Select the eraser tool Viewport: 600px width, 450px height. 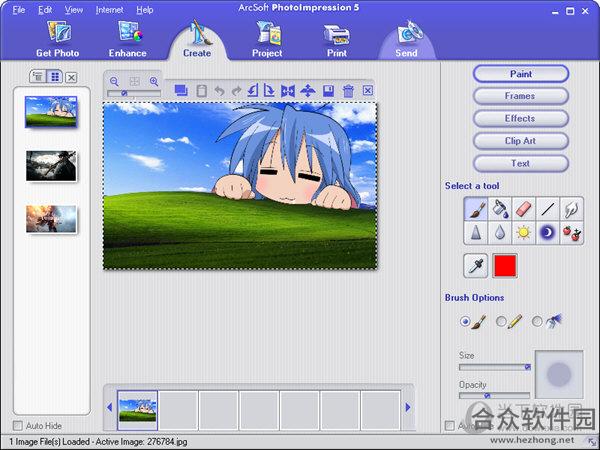[x=523, y=209]
